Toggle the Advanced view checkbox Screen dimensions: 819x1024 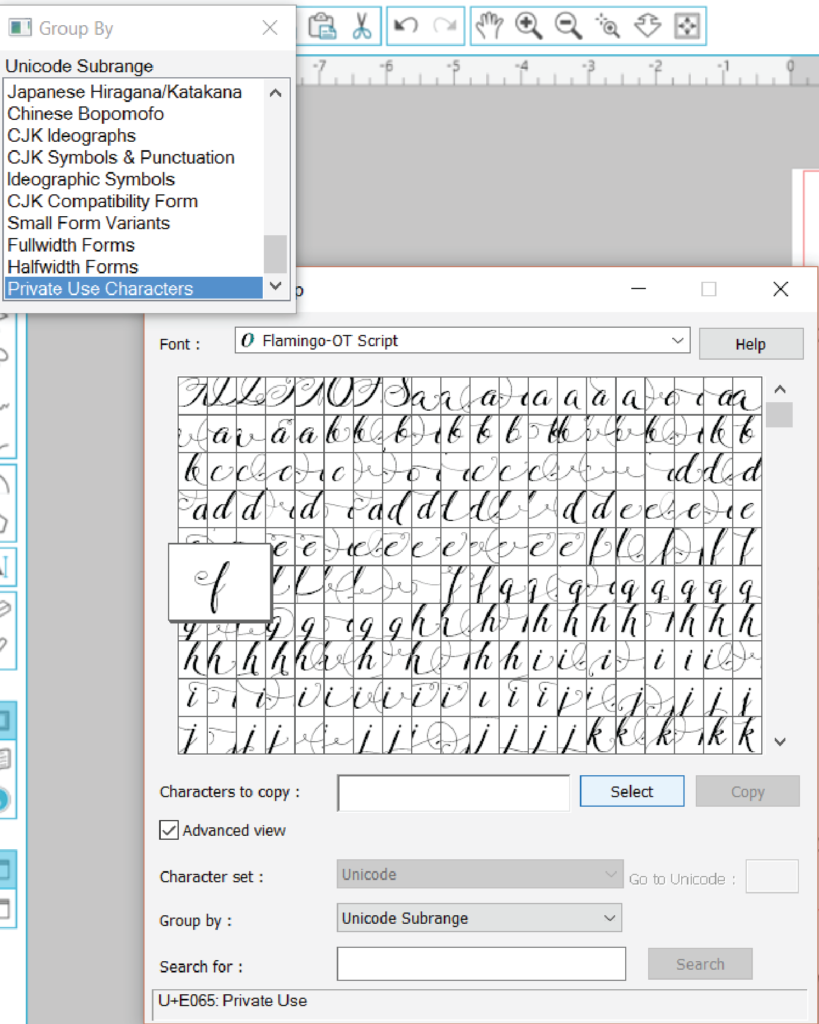click(x=169, y=830)
